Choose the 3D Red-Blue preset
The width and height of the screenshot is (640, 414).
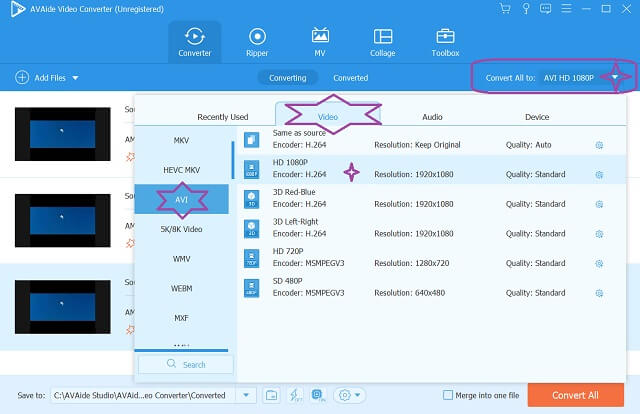click(432, 199)
